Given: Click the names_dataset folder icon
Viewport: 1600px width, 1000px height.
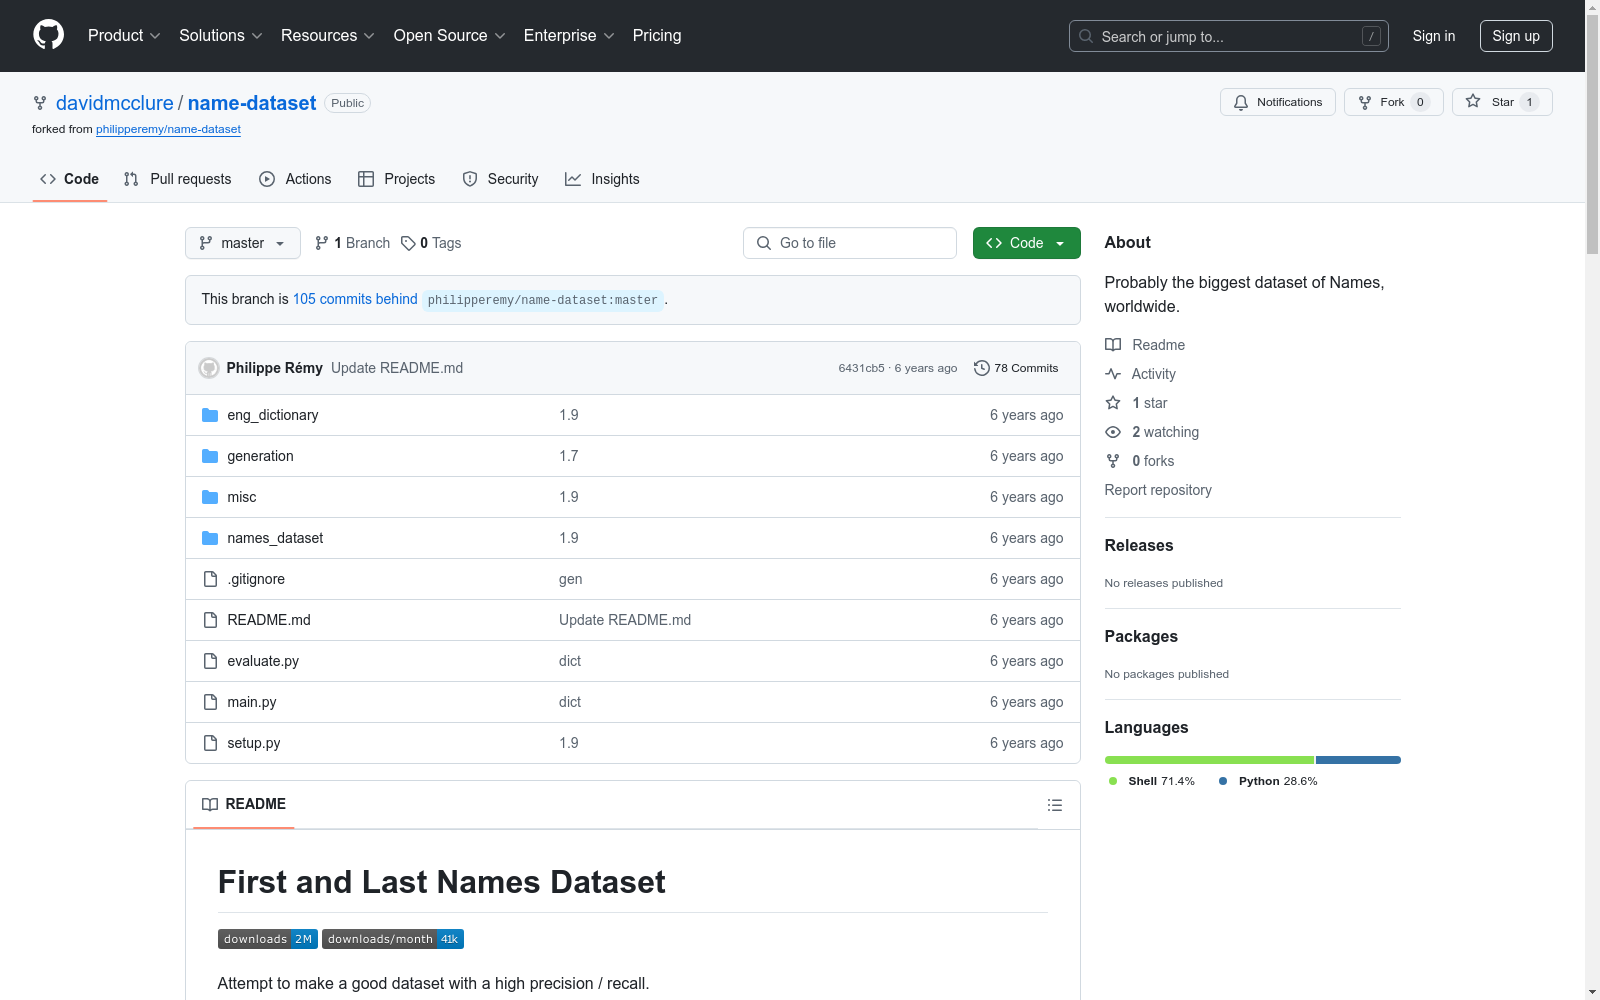Looking at the screenshot, I should coord(210,538).
